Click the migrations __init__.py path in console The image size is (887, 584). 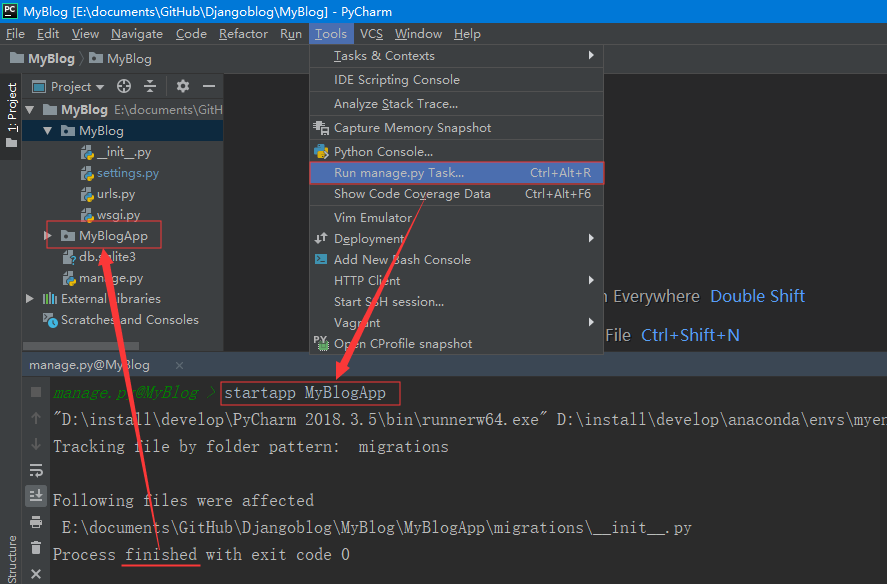(376, 528)
